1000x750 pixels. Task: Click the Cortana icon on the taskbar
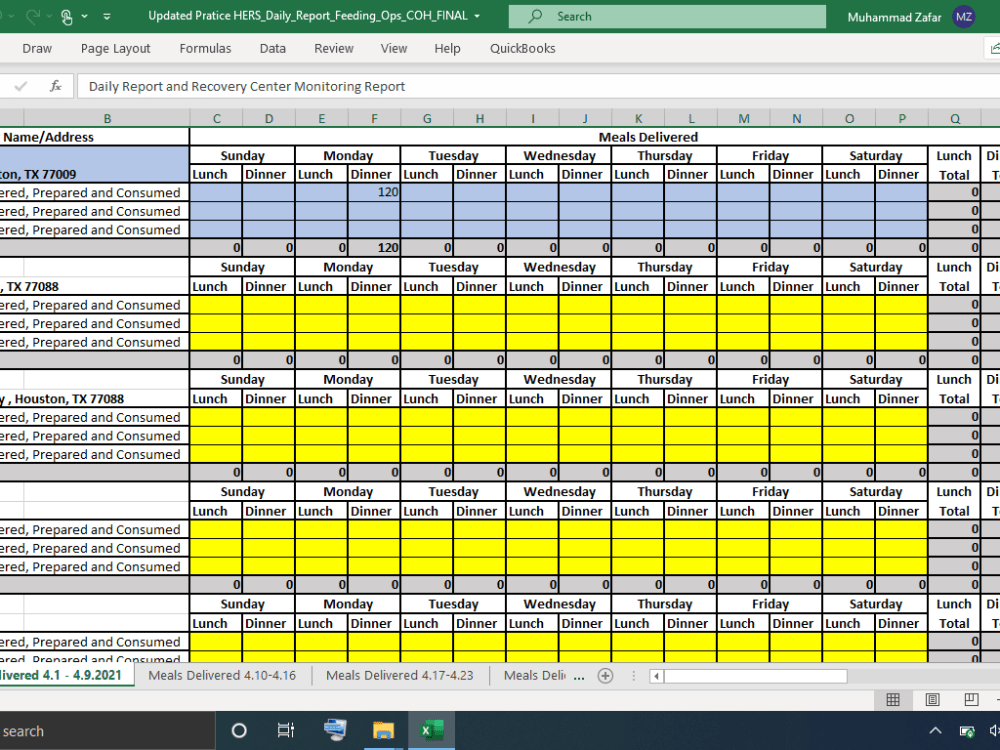click(238, 729)
